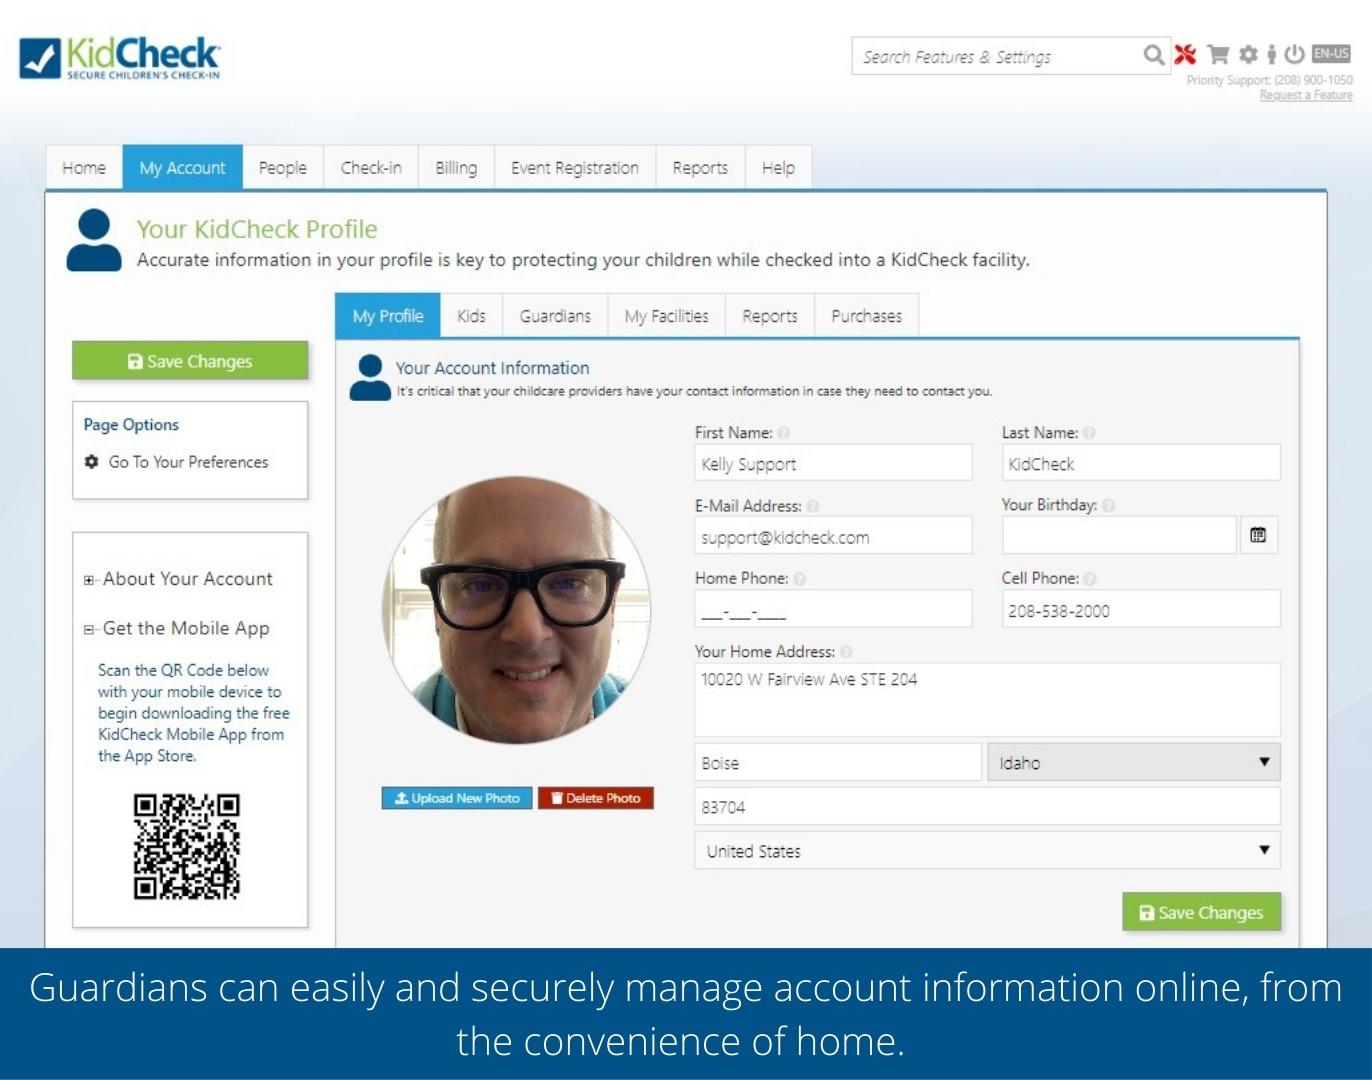Open the My Facilities sub-tab
This screenshot has width=1372, height=1080.
click(x=667, y=316)
